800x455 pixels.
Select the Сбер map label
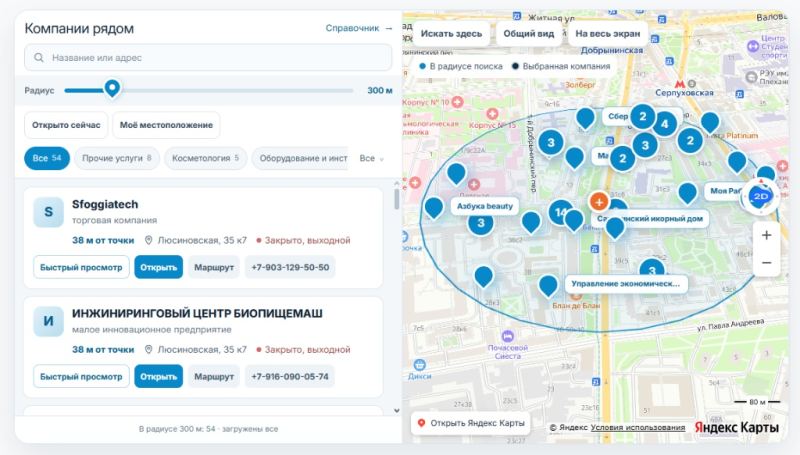618,116
